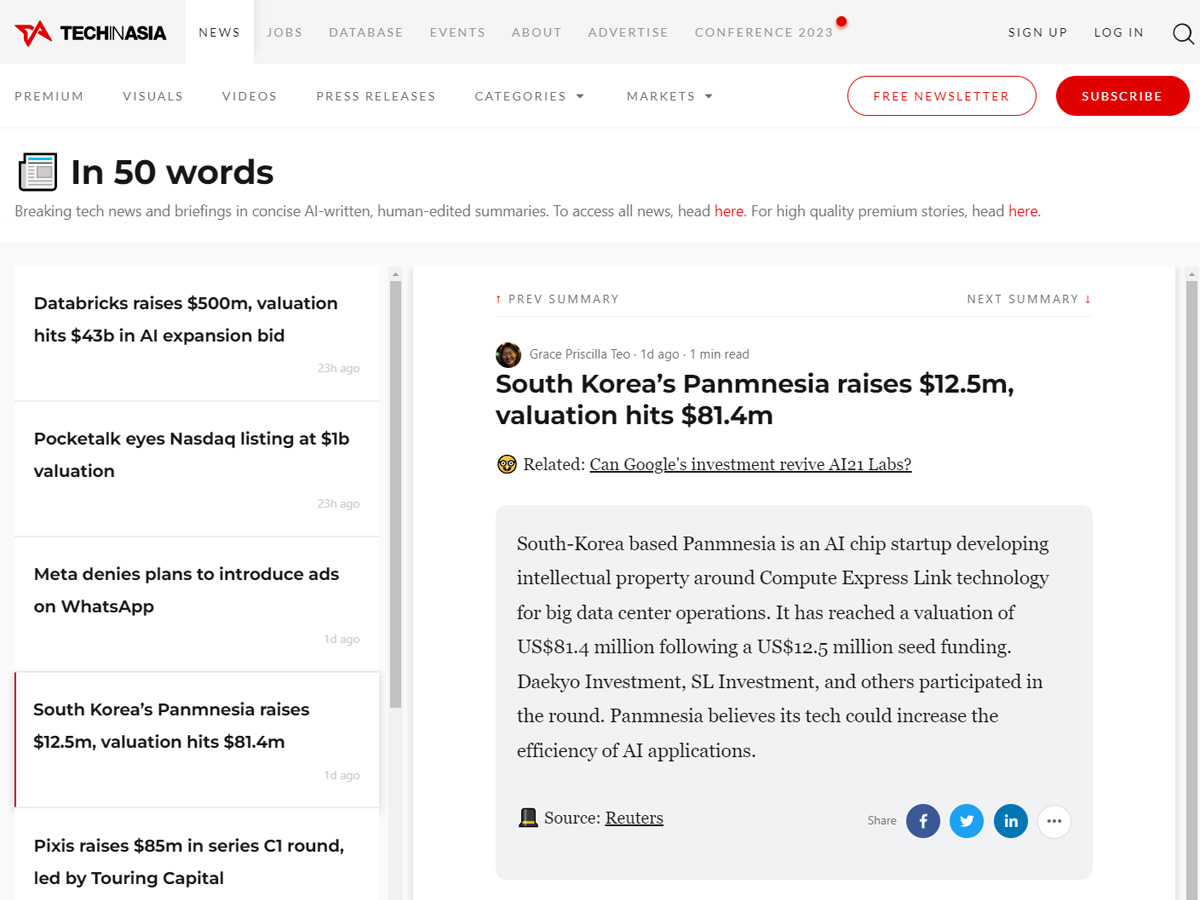Click the '1d ago' timestamp under Meta headline
This screenshot has height=900, width=1200.
tap(342, 639)
